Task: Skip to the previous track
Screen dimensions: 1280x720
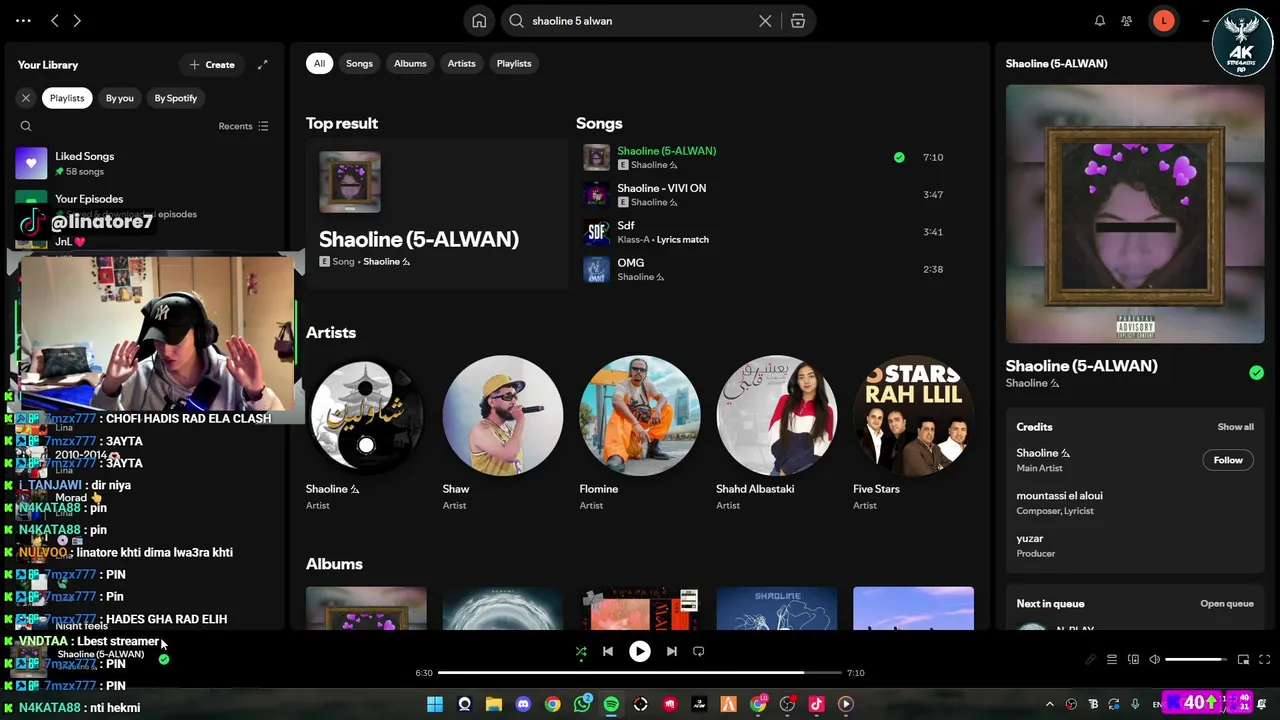Action: pos(608,652)
